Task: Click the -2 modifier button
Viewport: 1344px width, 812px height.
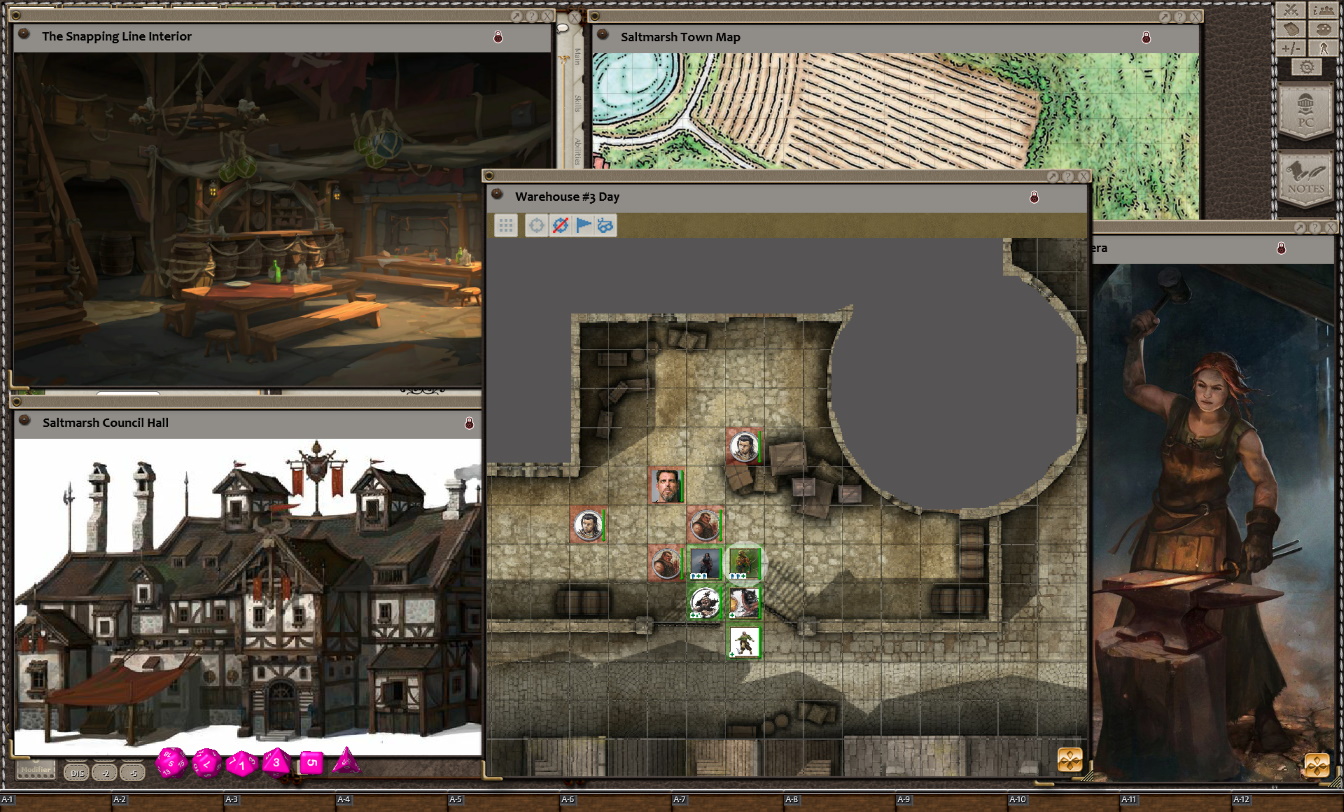Action: coord(103,772)
